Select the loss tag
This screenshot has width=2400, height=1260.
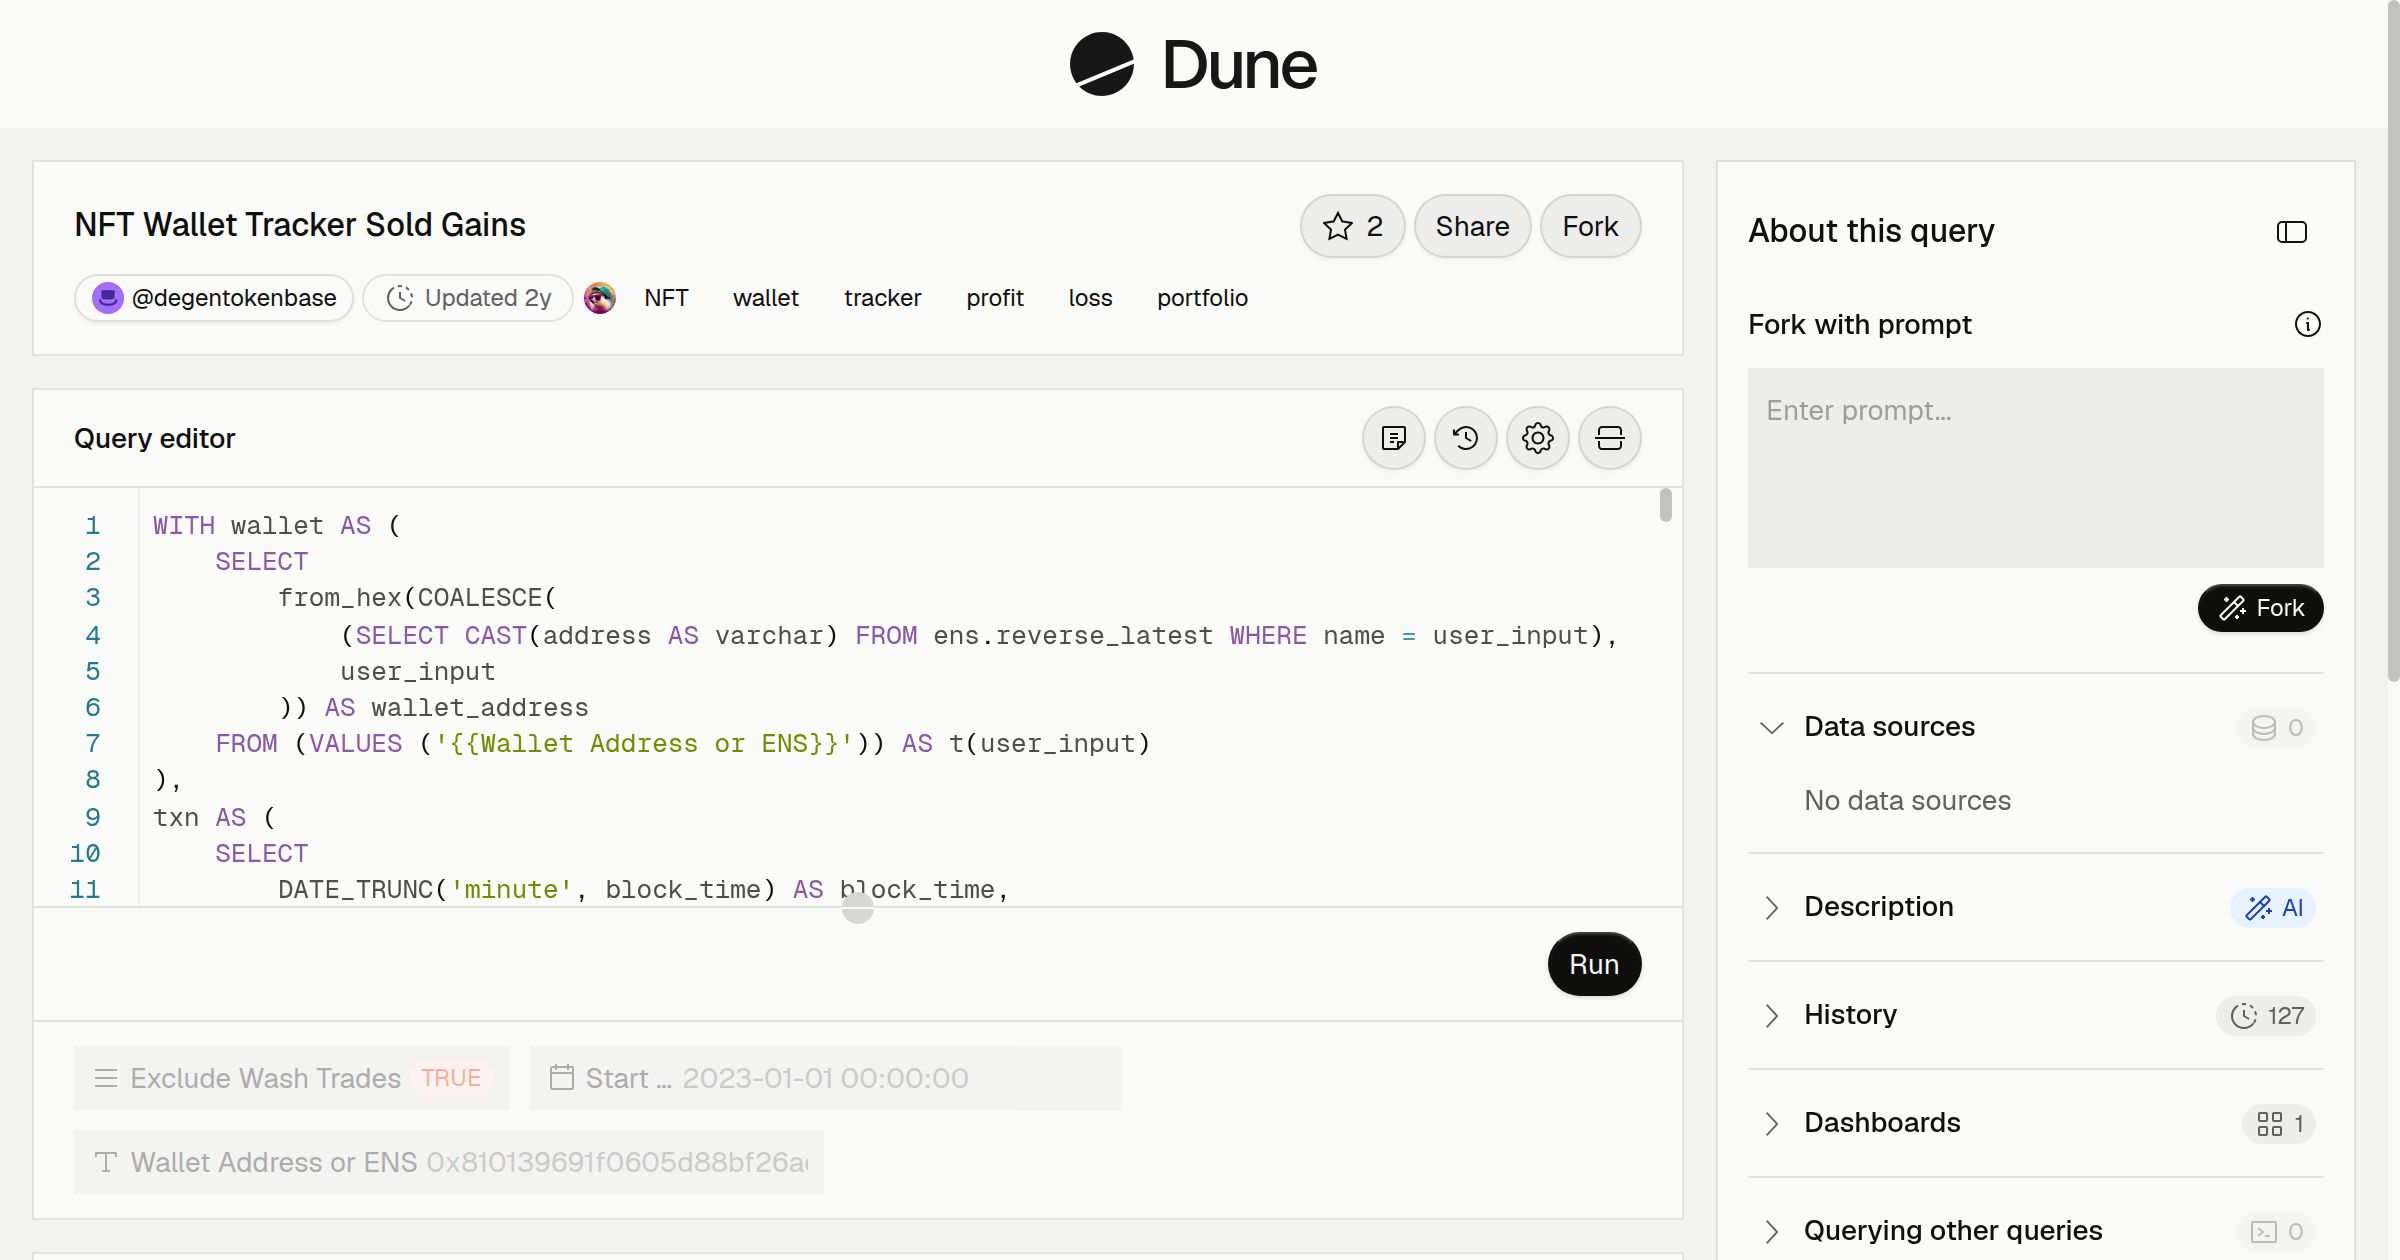(1090, 298)
